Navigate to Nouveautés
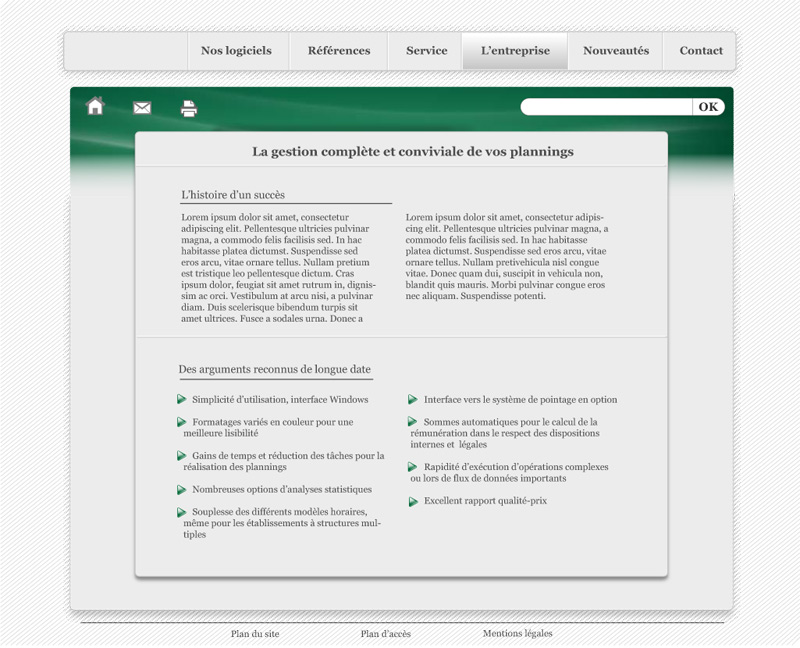The image size is (800, 648). [616, 51]
